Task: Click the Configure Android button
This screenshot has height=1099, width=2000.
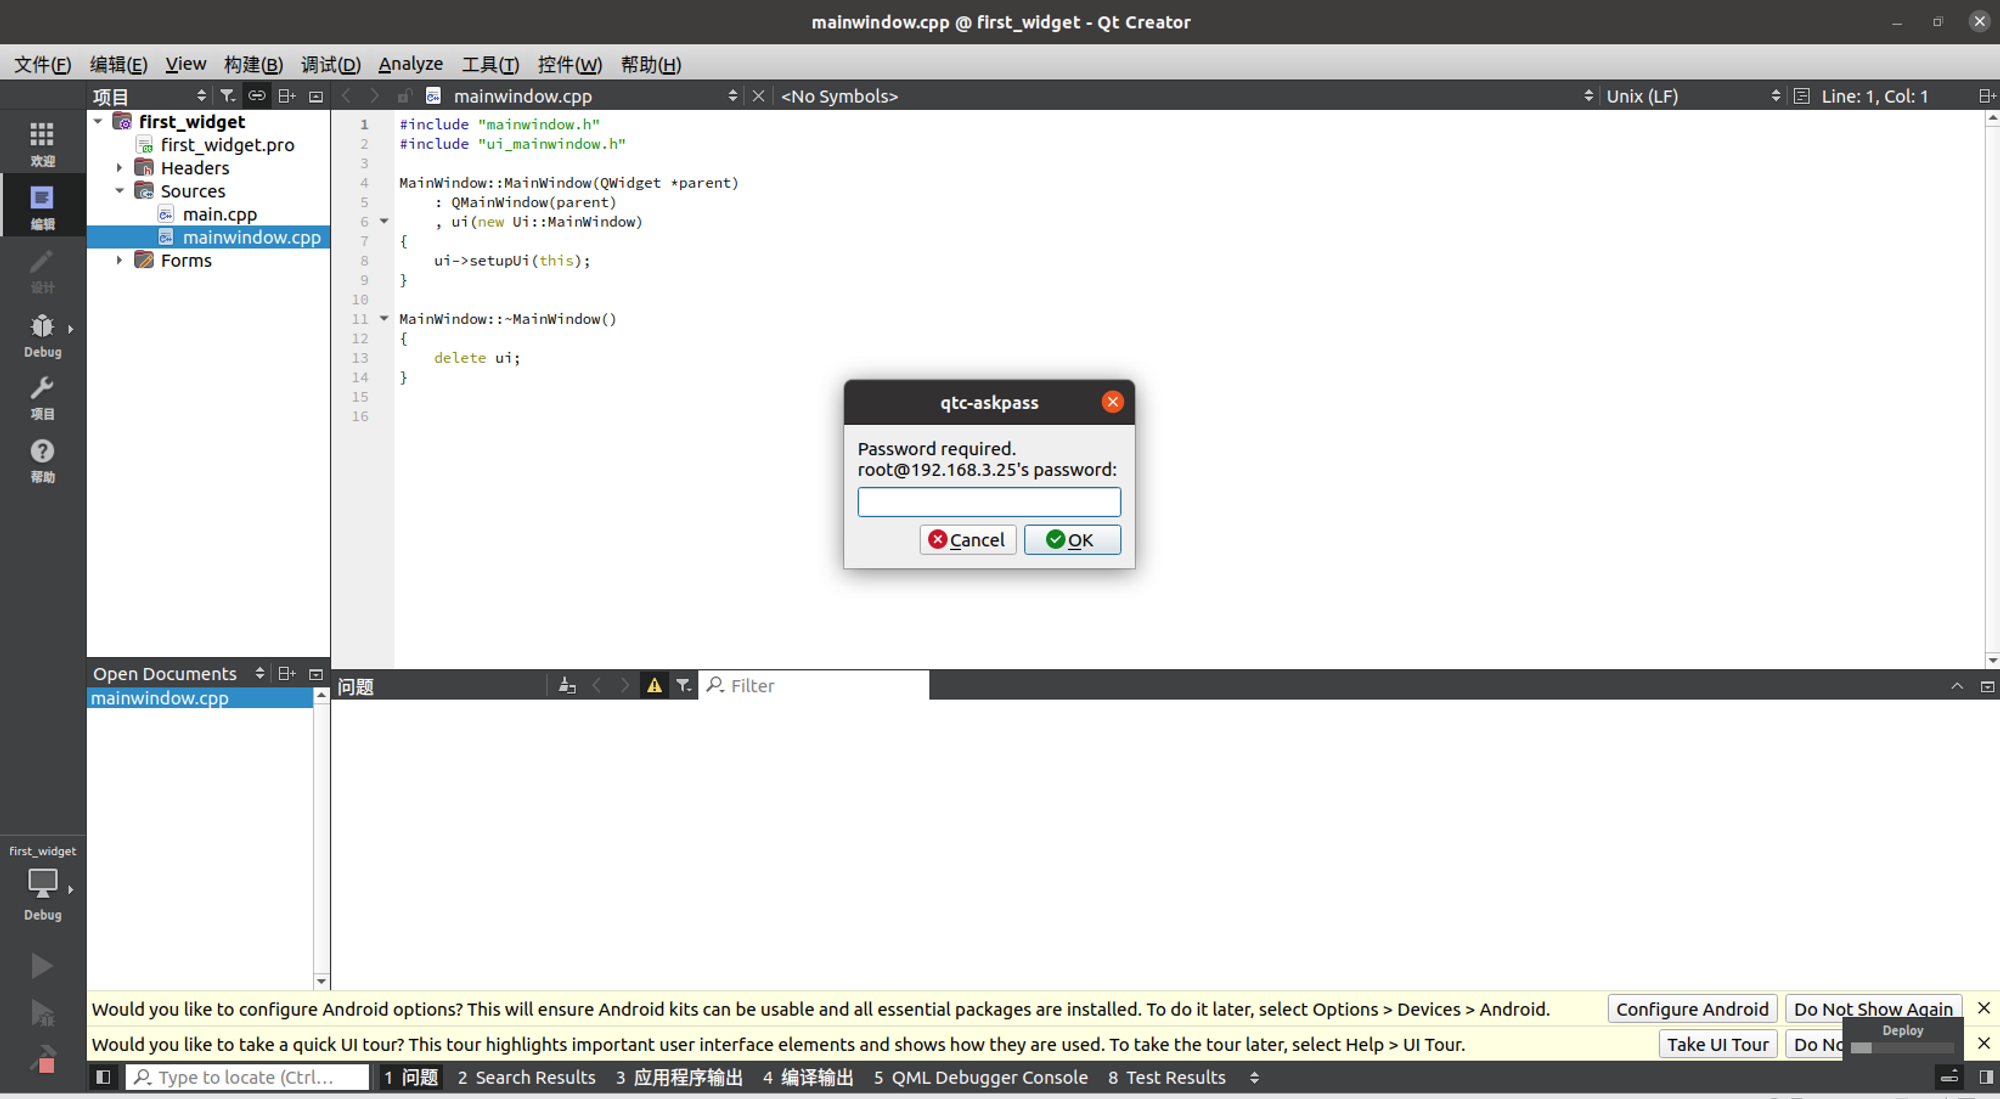Action: pos(1692,1009)
